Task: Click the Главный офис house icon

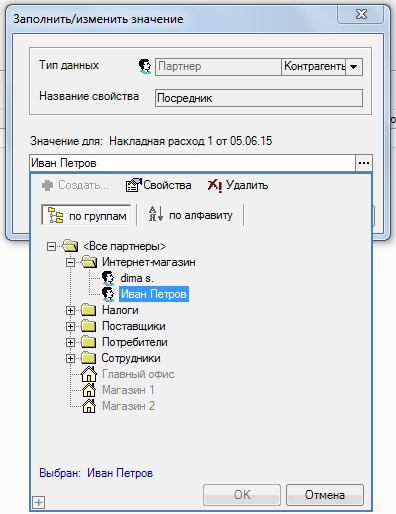Action: click(89, 374)
